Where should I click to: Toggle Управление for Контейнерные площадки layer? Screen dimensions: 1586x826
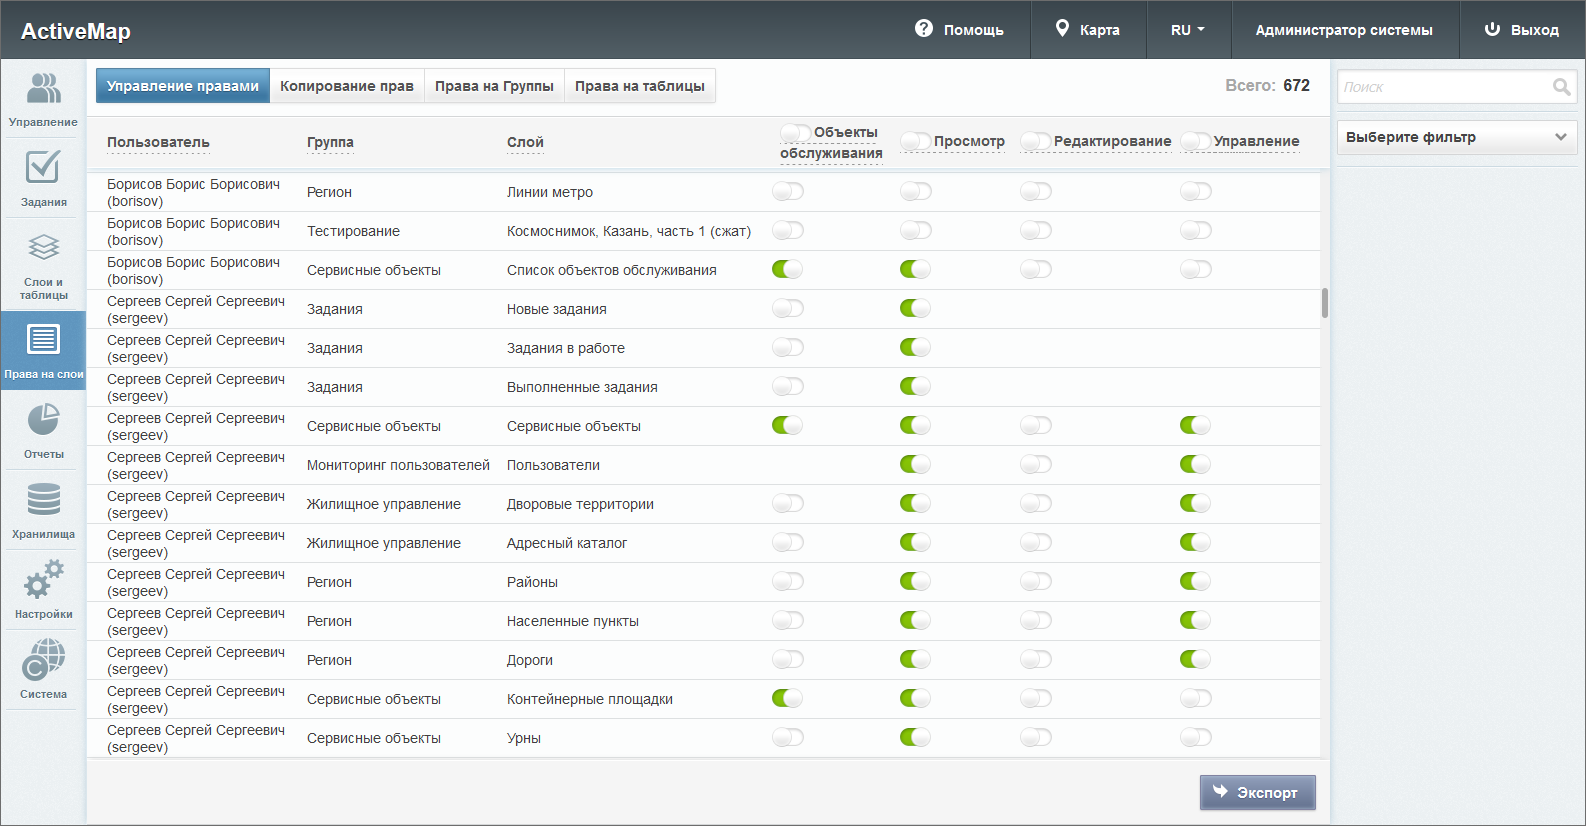1196,698
